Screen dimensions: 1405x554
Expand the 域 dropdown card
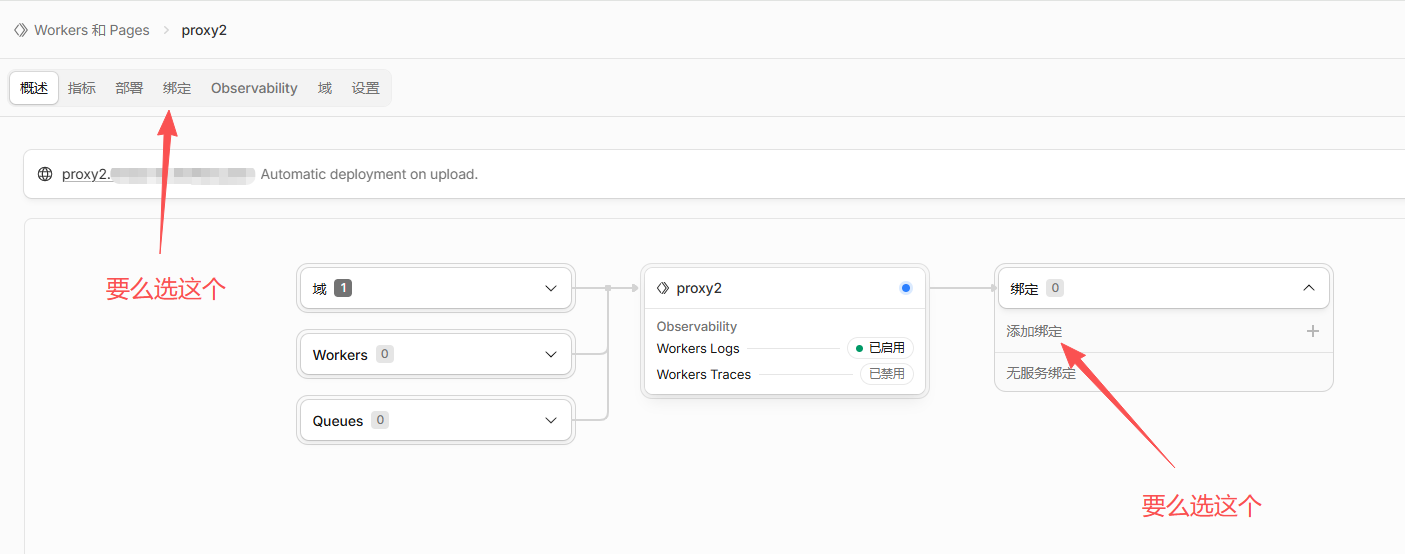click(x=436, y=288)
